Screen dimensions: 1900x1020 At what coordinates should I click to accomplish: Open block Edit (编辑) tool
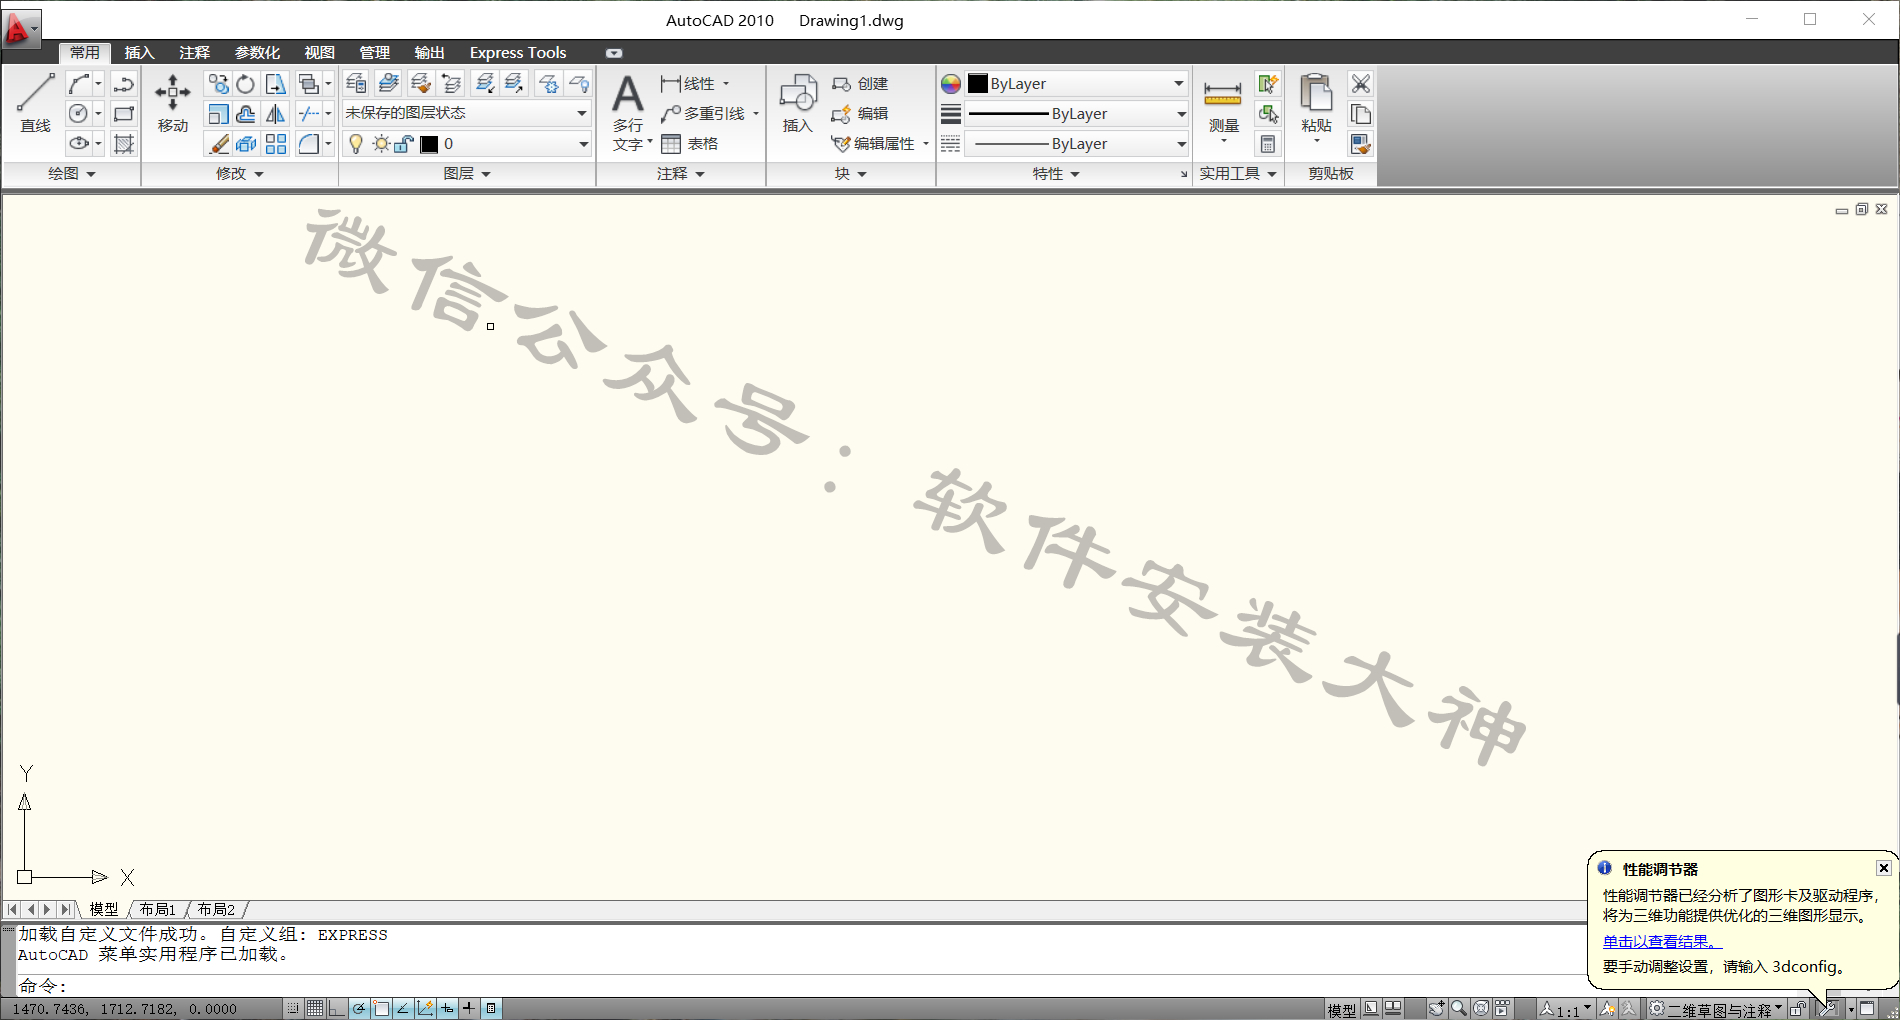click(861, 114)
